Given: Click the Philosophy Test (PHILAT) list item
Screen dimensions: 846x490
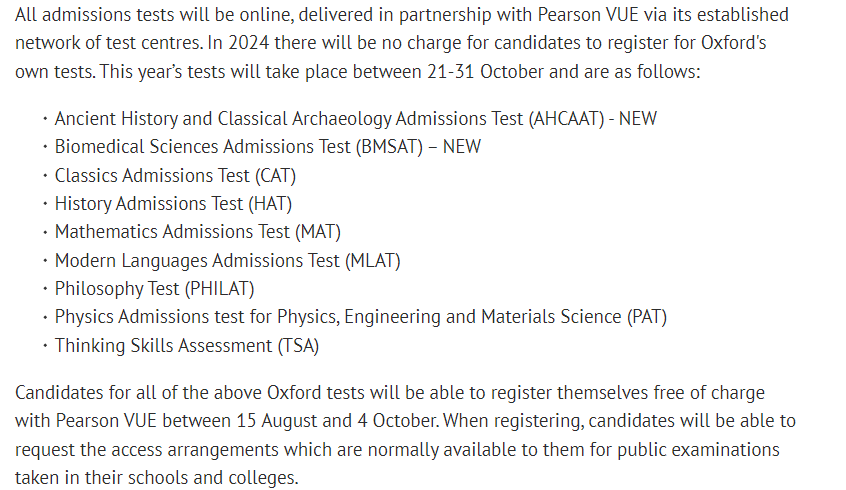Looking at the screenshot, I should 154,289.
